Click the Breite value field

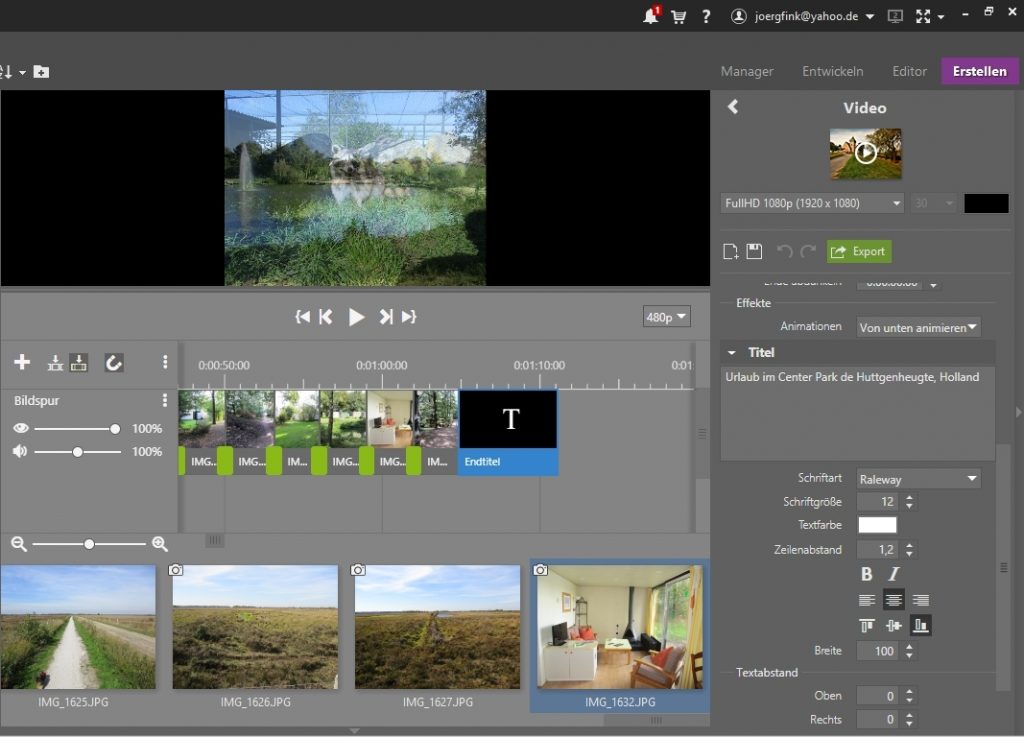878,651
